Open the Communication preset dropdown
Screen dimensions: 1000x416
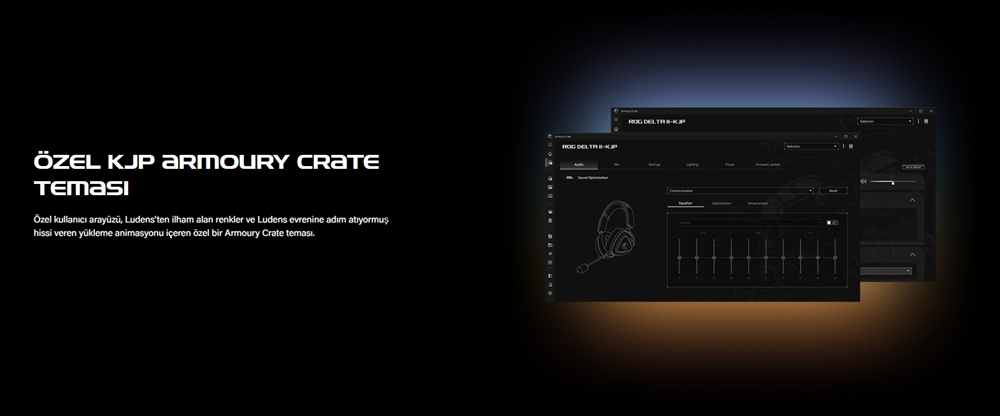point(740,191)
